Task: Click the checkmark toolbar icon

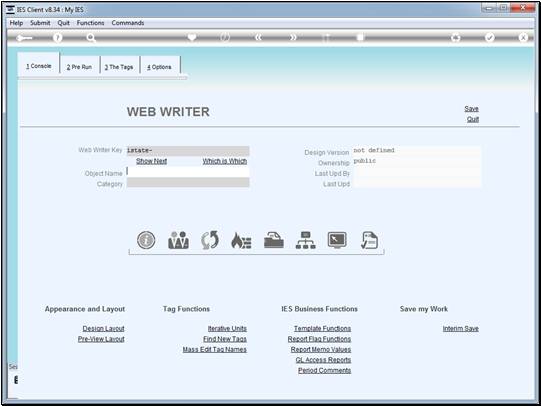Action: point(490,37)
